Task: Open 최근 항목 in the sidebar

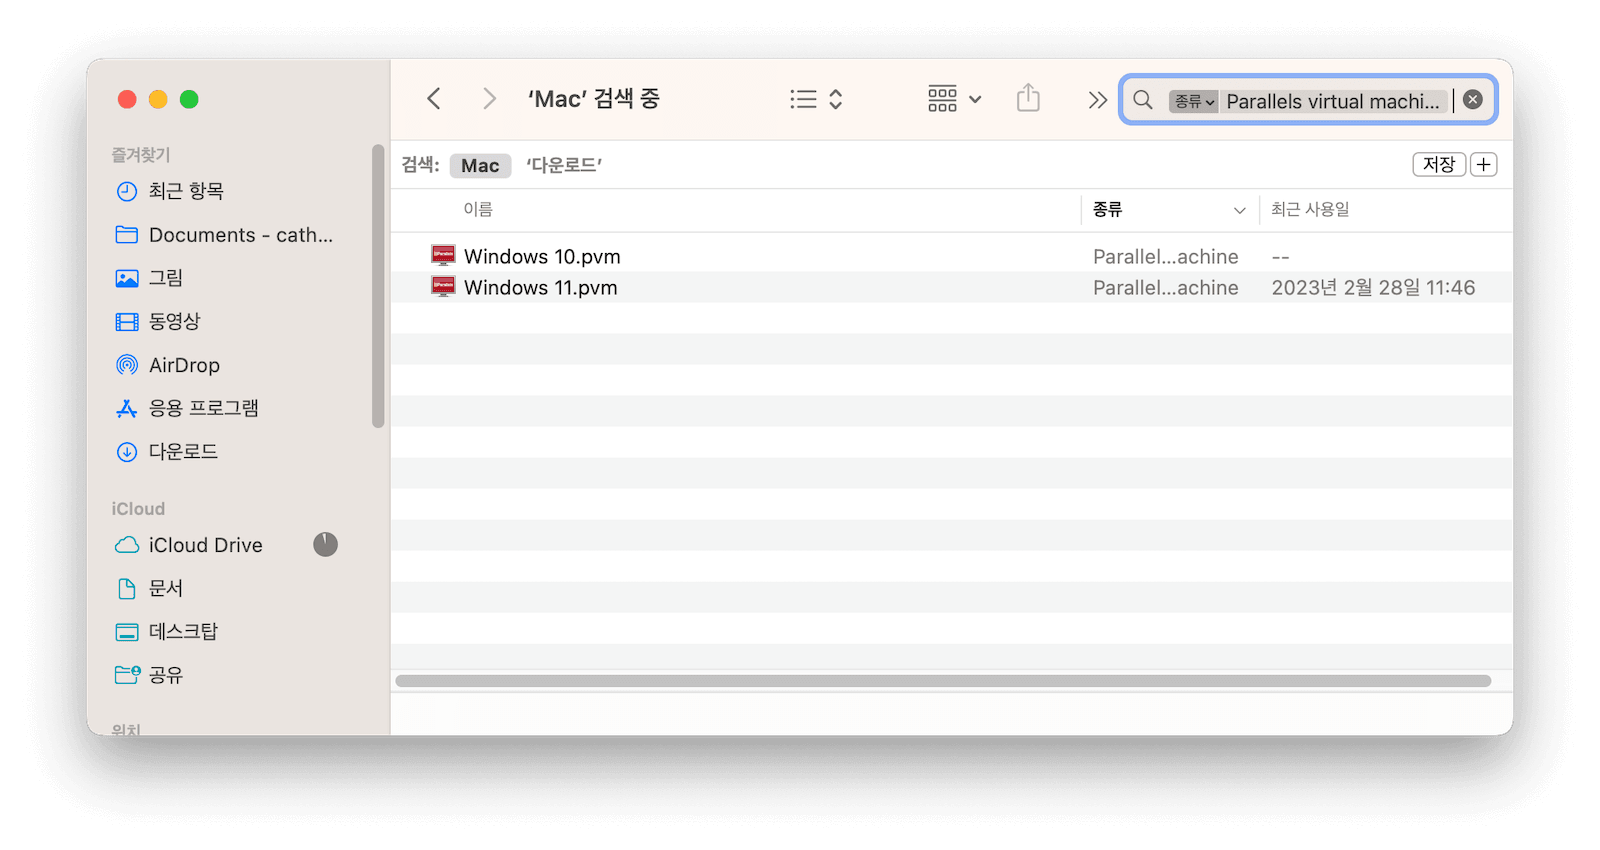Action: (186, 191)
